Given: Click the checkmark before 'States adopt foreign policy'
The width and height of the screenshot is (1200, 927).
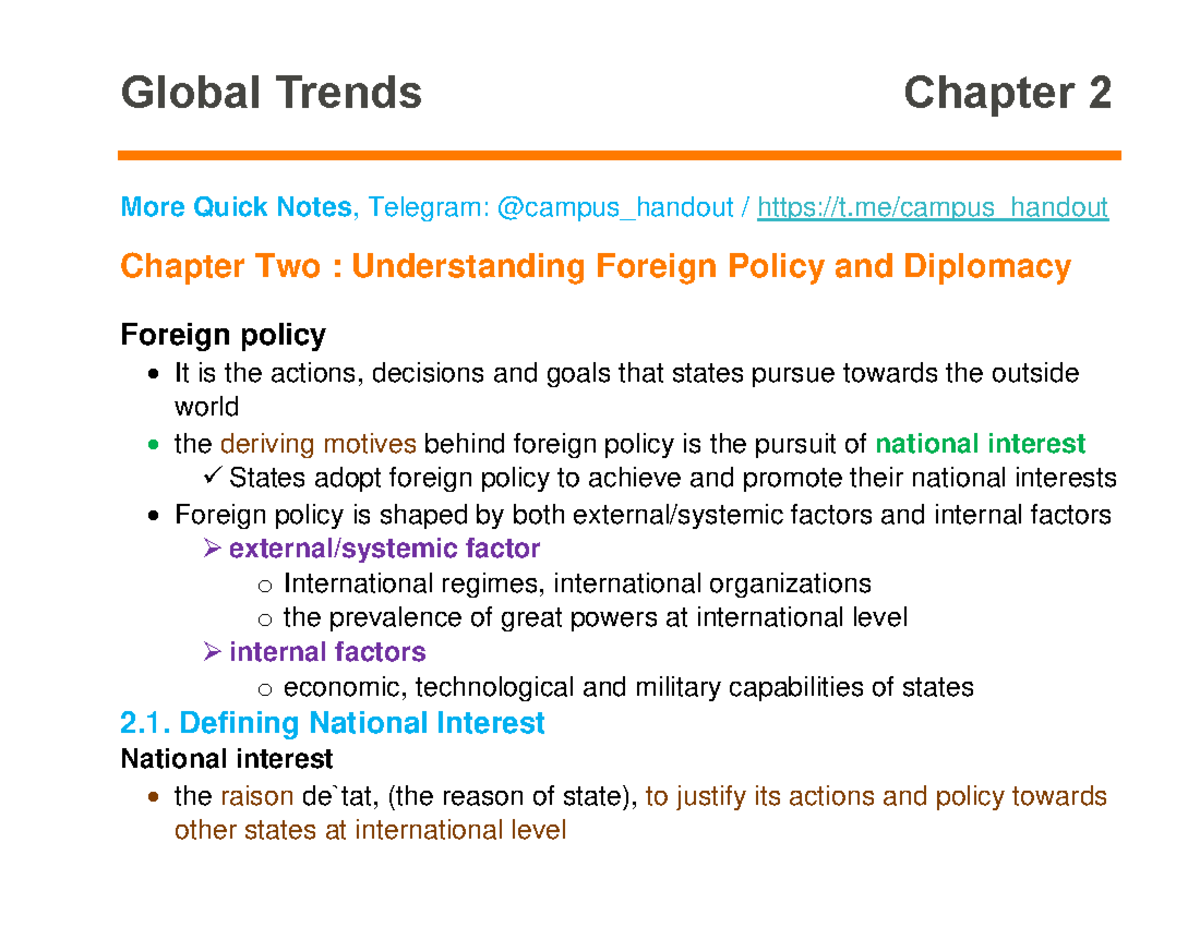Looking at the screenshot, I should point(210,478).
